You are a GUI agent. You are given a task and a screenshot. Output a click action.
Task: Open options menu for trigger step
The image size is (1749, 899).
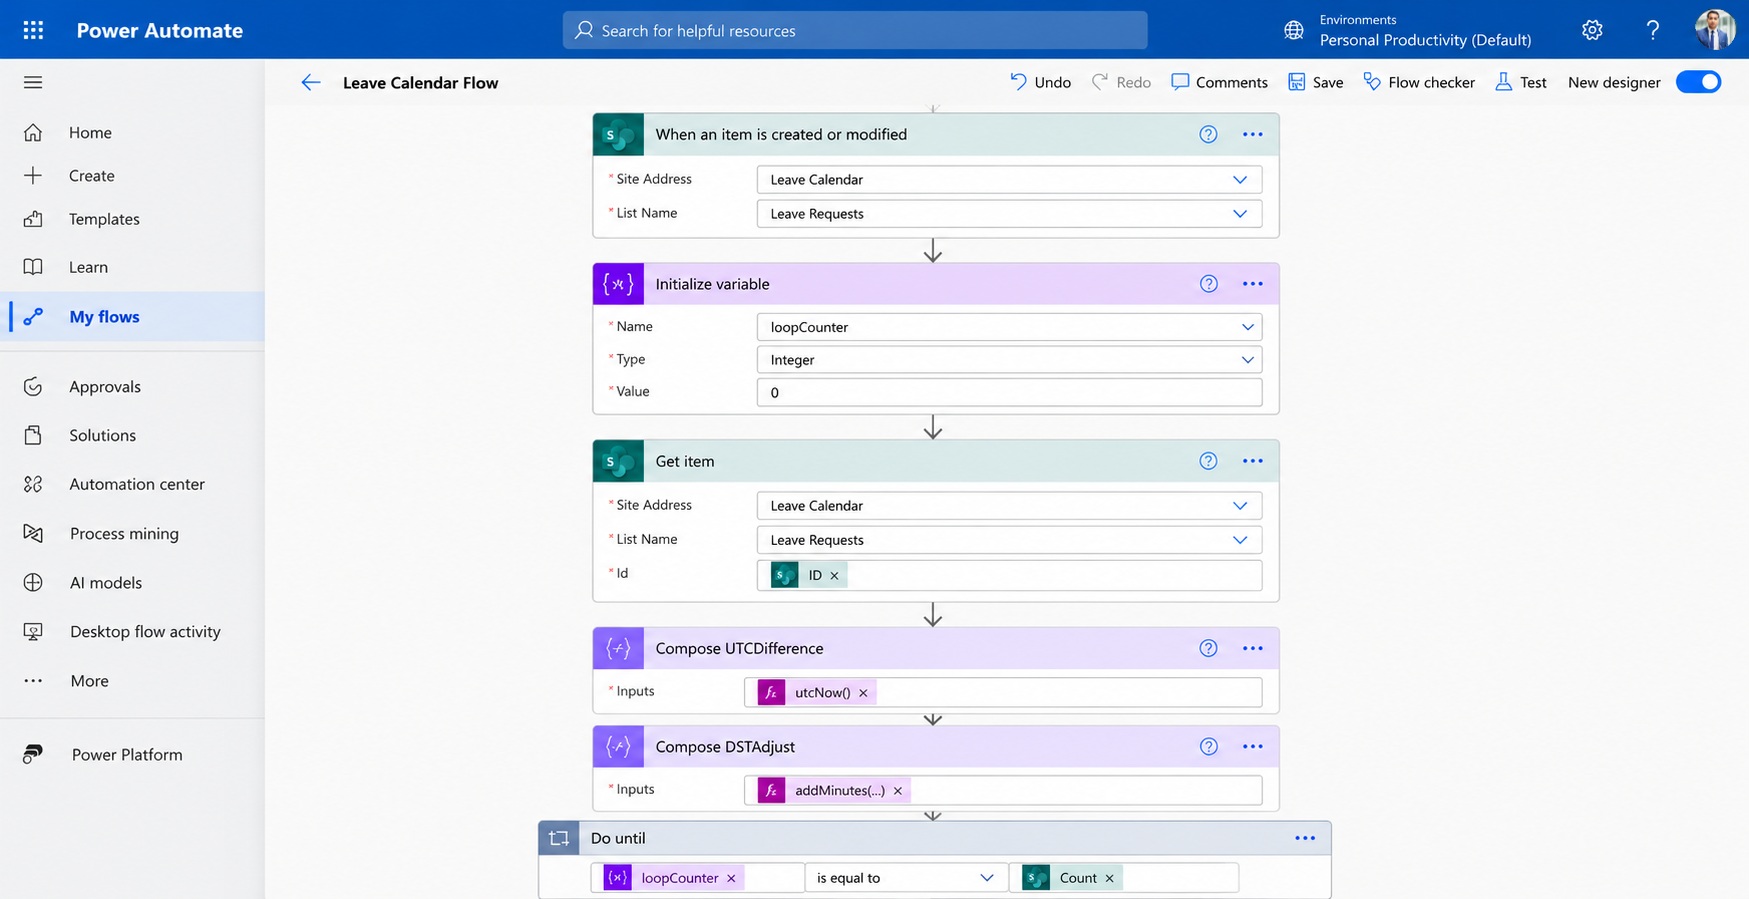tap(1252, 134)
